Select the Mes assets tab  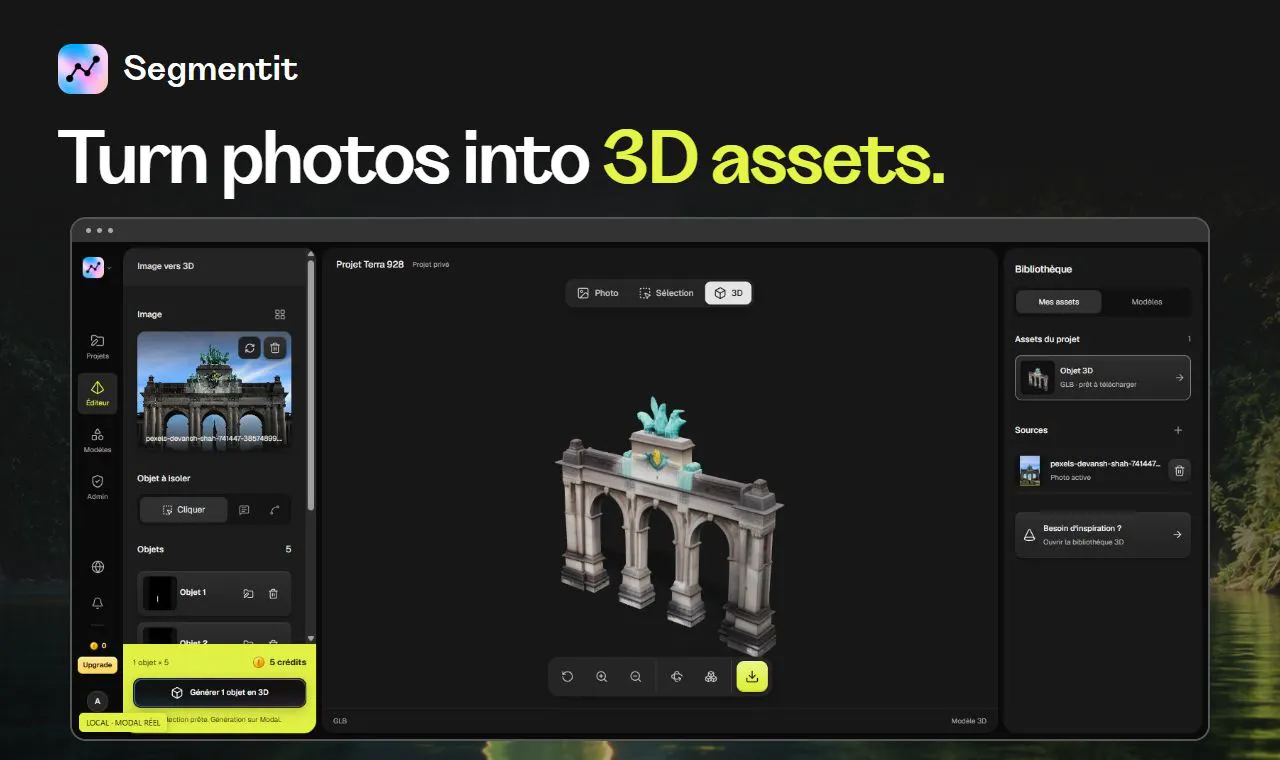pos(1059,302)
